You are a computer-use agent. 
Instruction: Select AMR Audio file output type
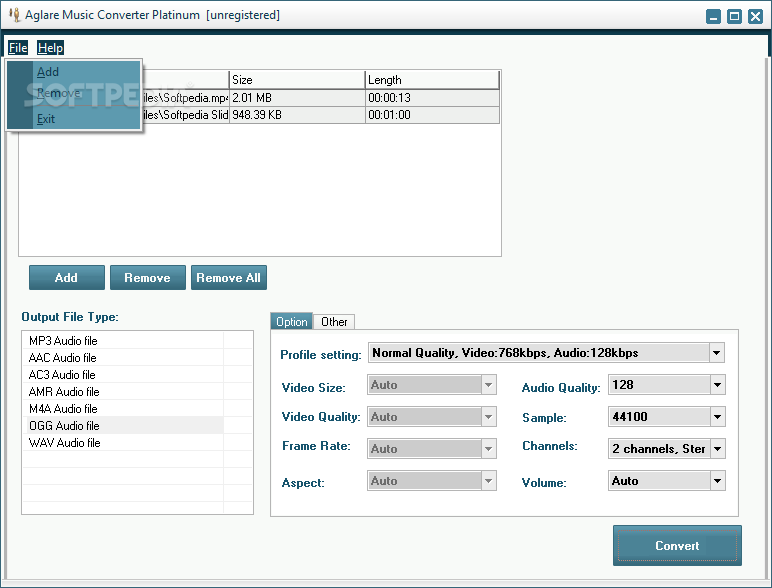pos(123,392)
